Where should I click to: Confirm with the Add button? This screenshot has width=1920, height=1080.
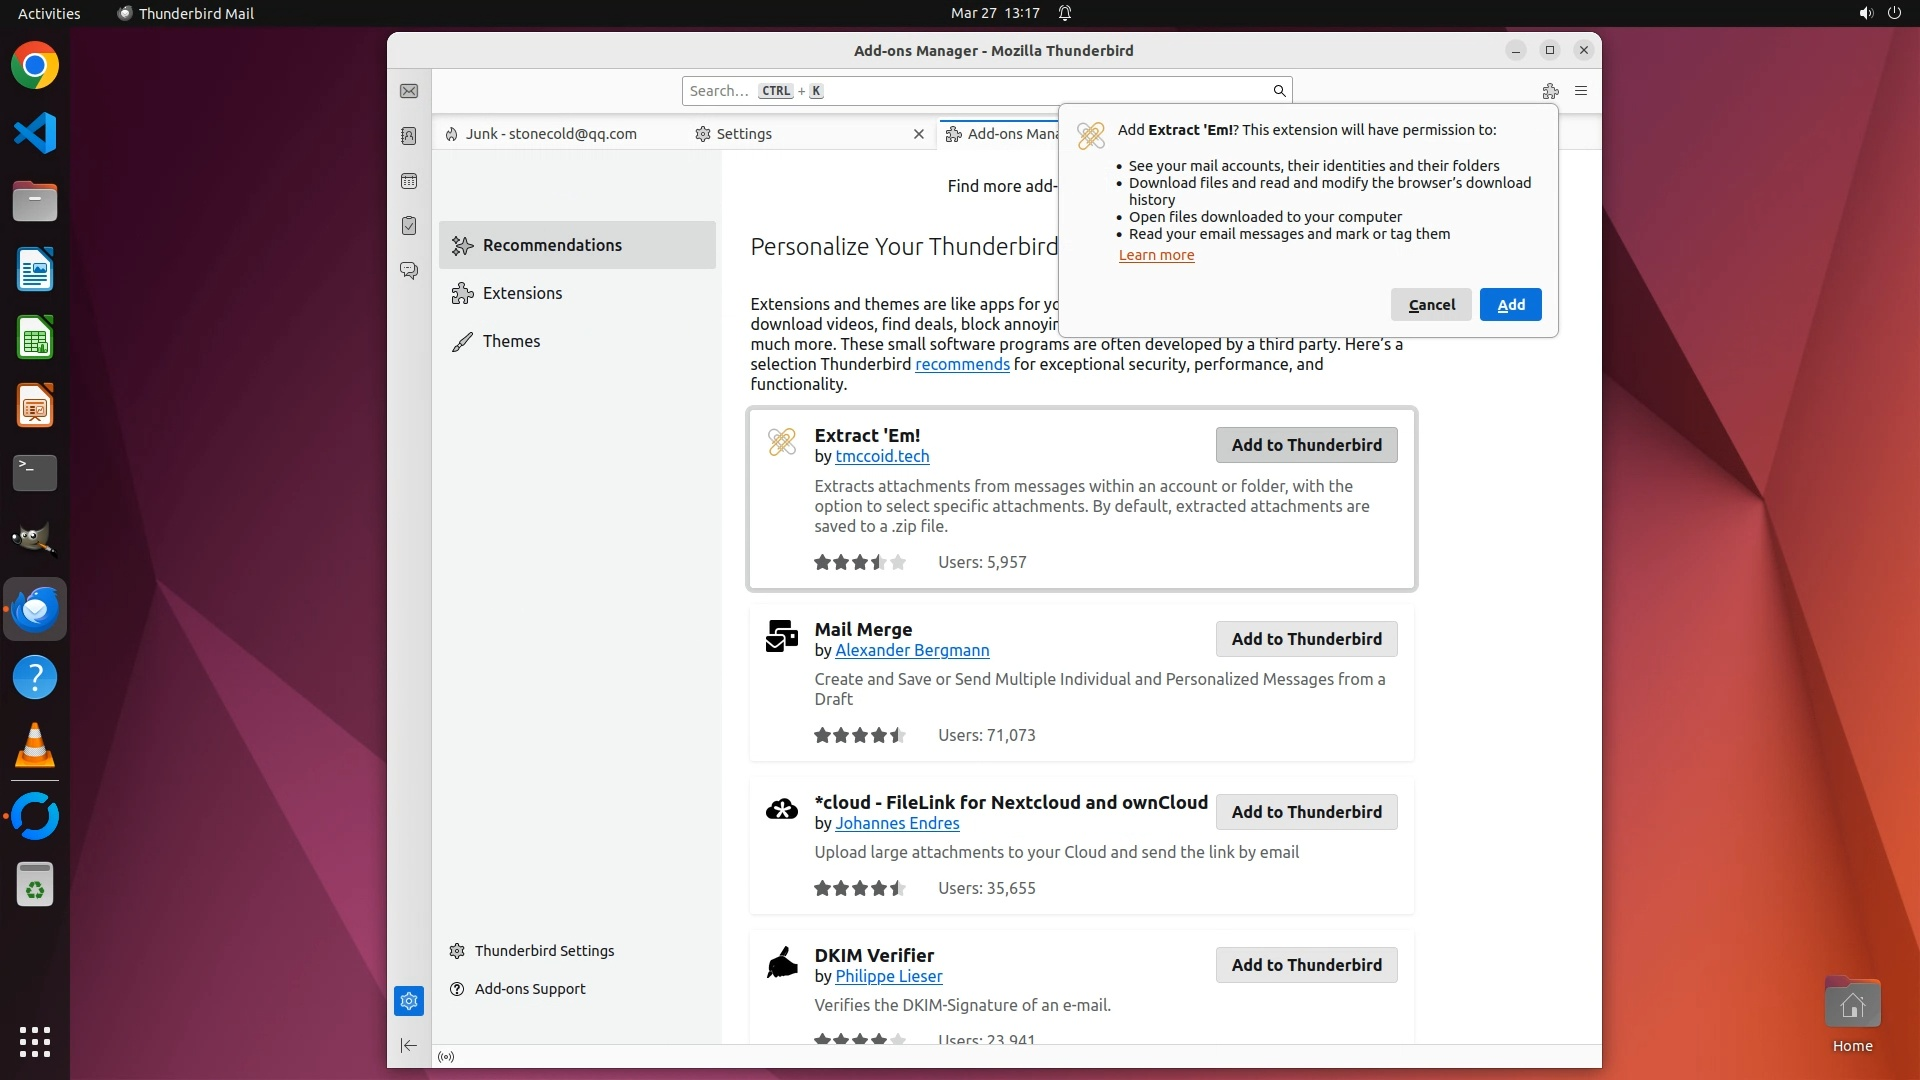[1510, 305]
